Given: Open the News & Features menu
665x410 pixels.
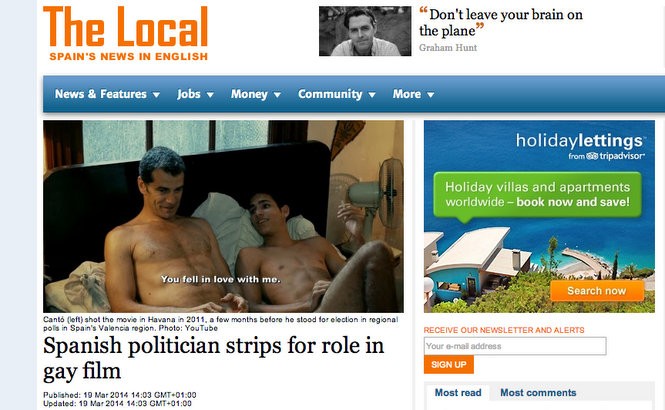Looking at the screenshot, I should click(x=101, y=94).
